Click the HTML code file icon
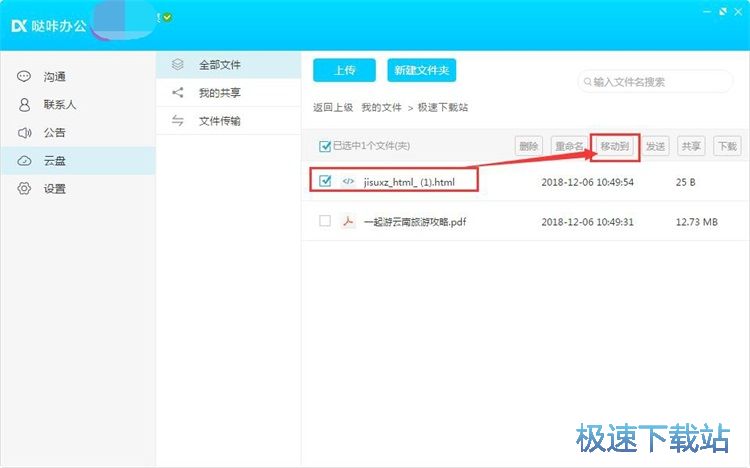Viewport: 750px width, 468px height. coord(348,181)
